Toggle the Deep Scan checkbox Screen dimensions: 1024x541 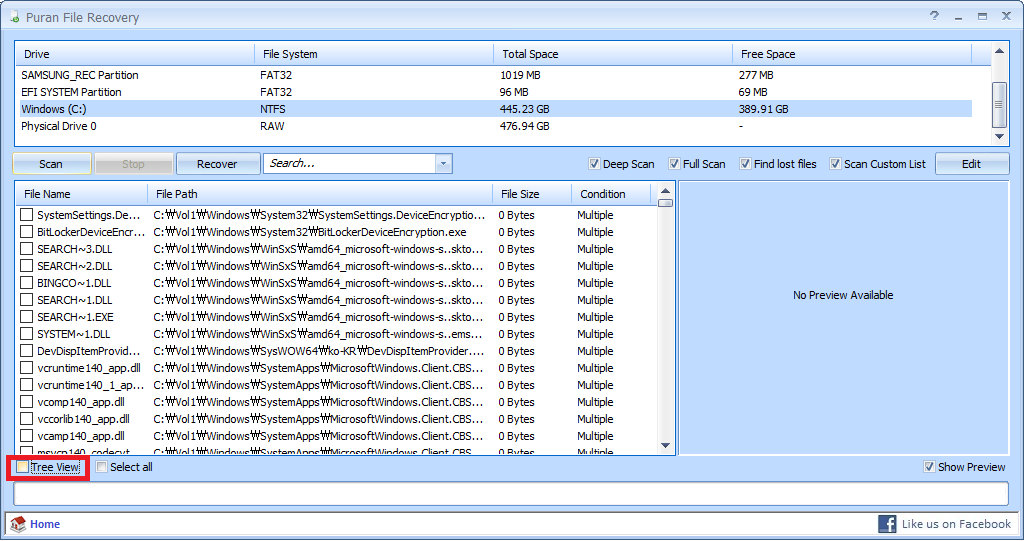(x=594, y=164)
